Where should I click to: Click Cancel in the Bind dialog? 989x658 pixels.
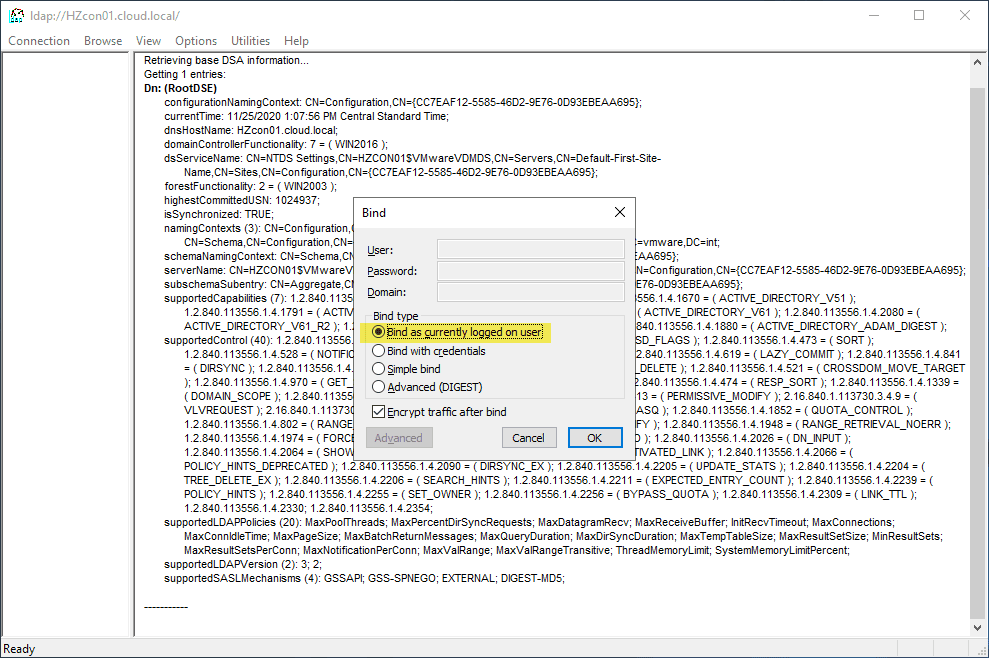point(529,438)
